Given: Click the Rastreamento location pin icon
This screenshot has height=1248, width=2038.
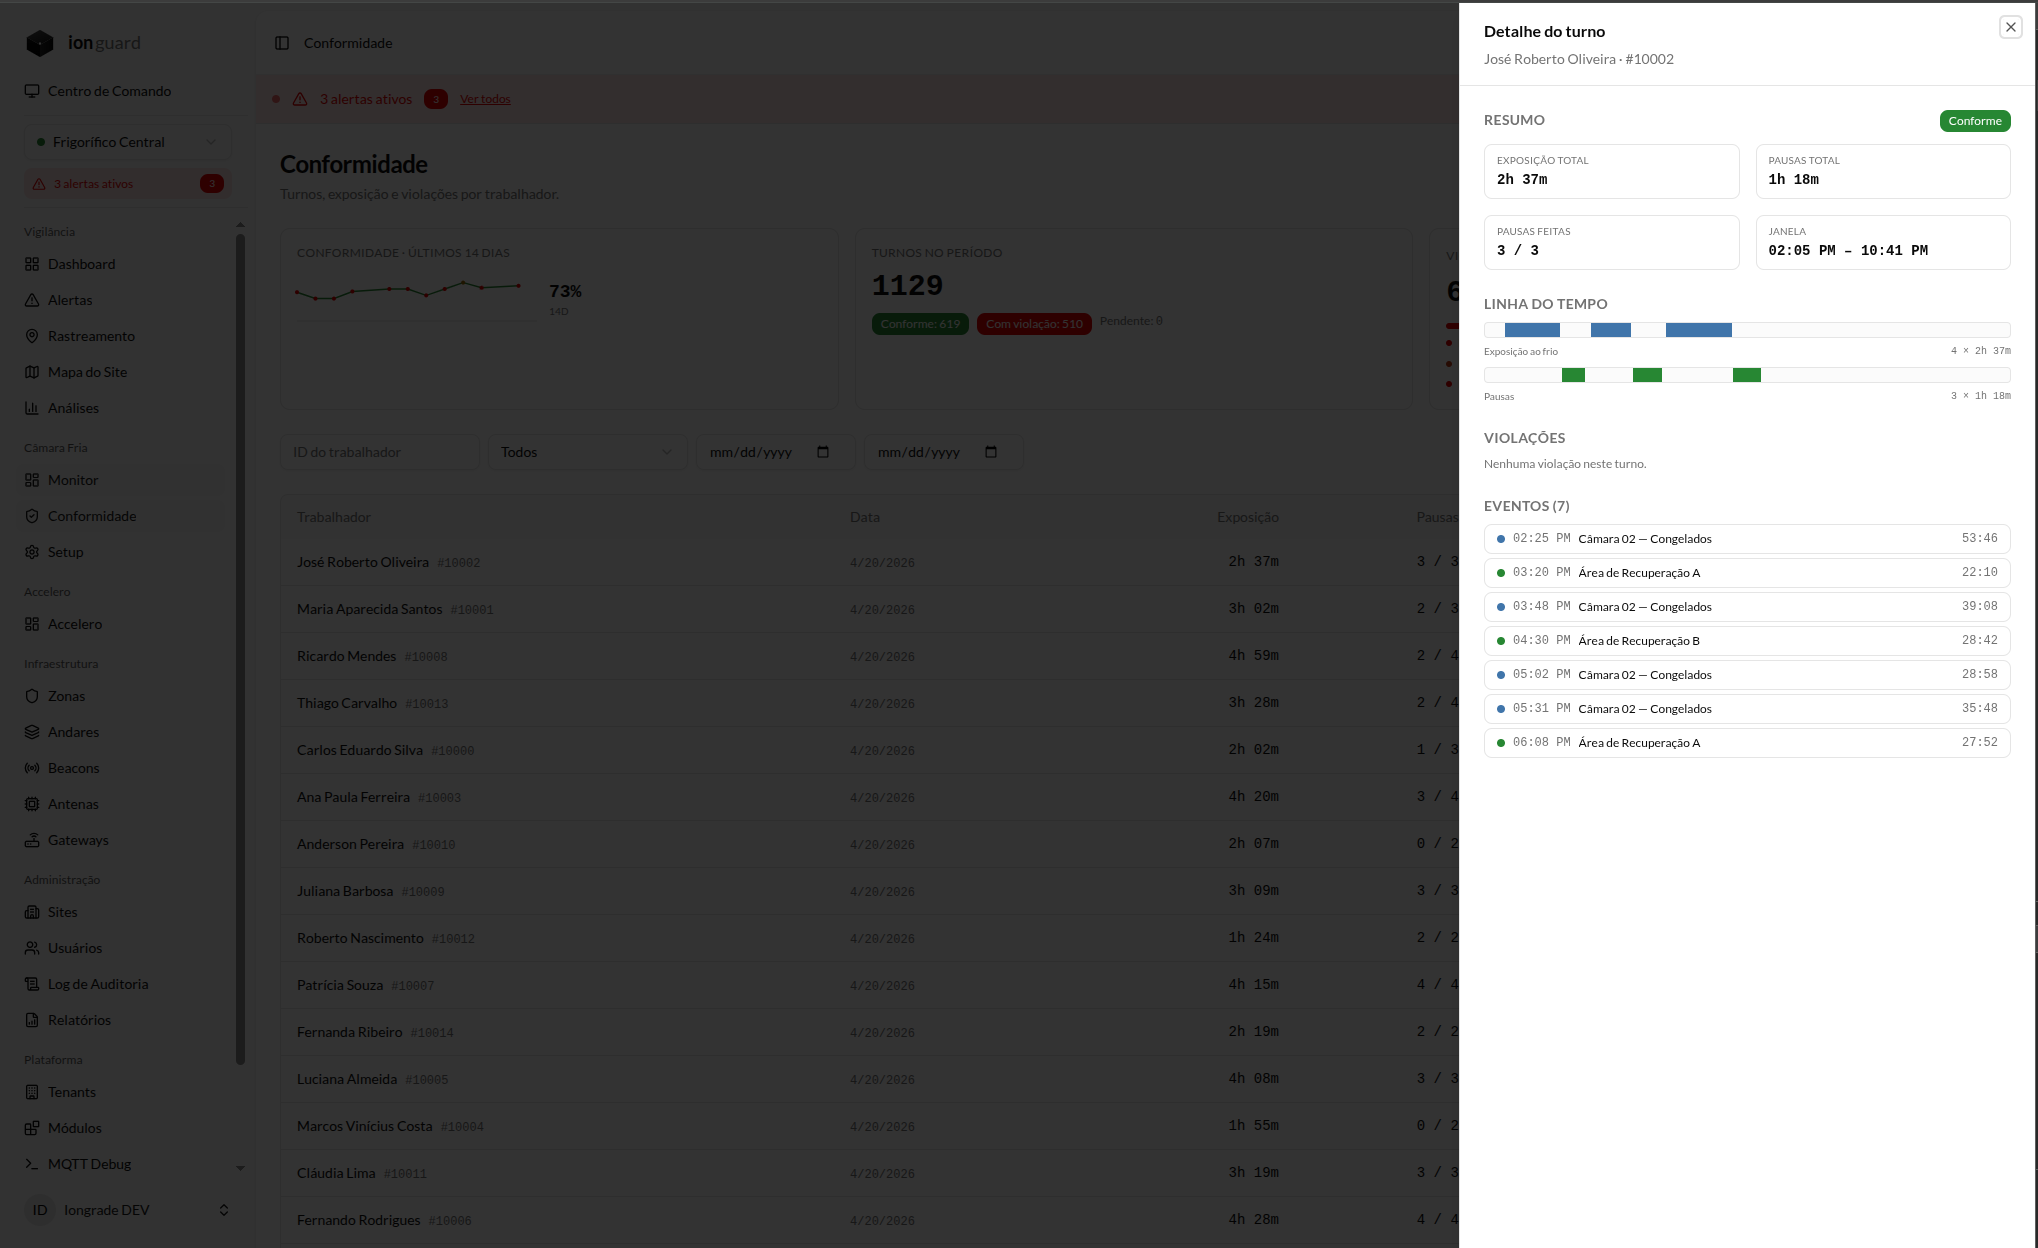Looking at the screenshot, I should click(x=32, y=336).
